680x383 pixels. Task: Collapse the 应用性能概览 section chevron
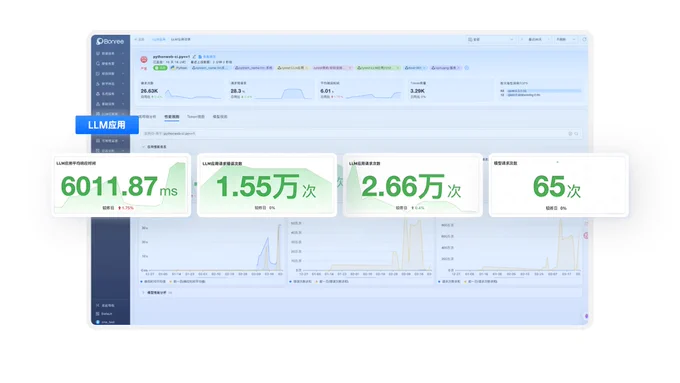pyautogui.click(x=144, y=147)
